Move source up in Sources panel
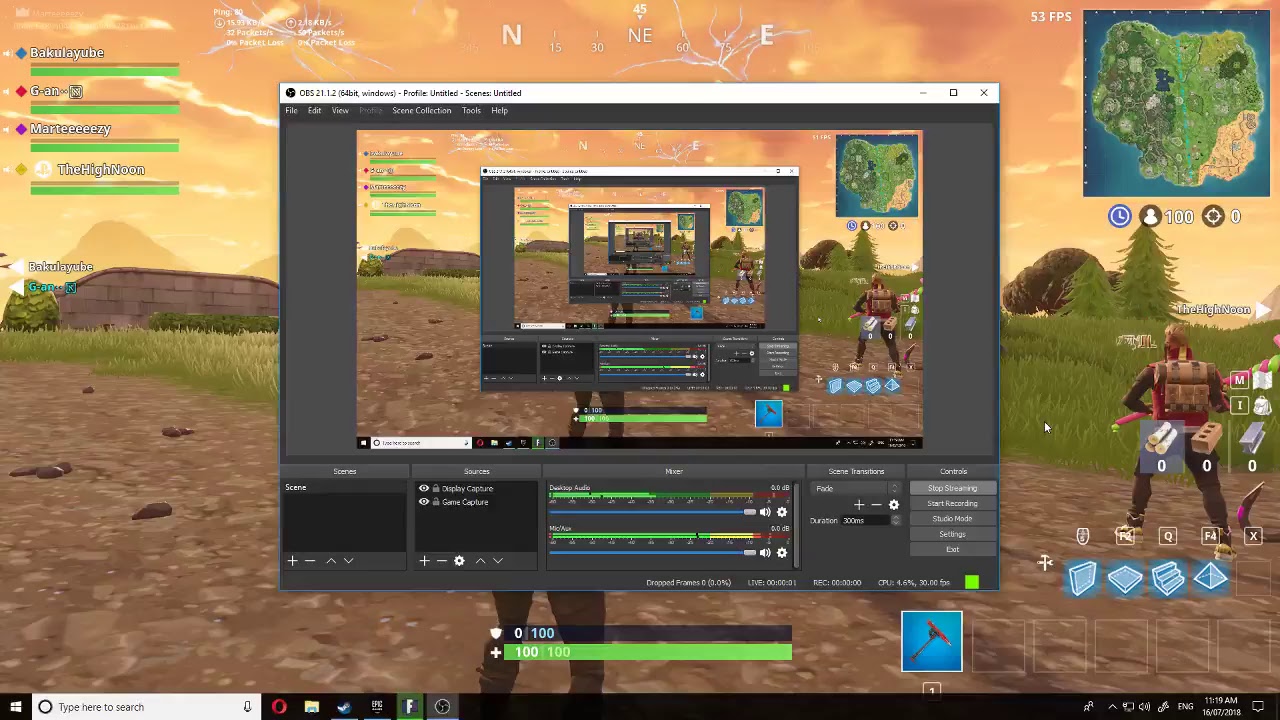The width and height of the screenshot is (1280, 720). (x=480, y=561)
